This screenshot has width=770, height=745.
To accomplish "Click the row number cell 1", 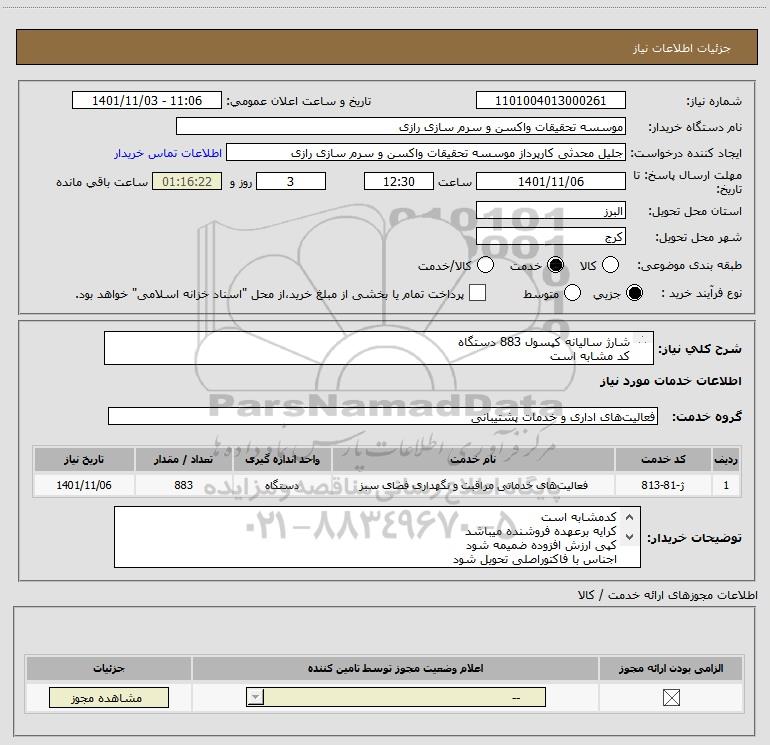I will pos(726,485).
